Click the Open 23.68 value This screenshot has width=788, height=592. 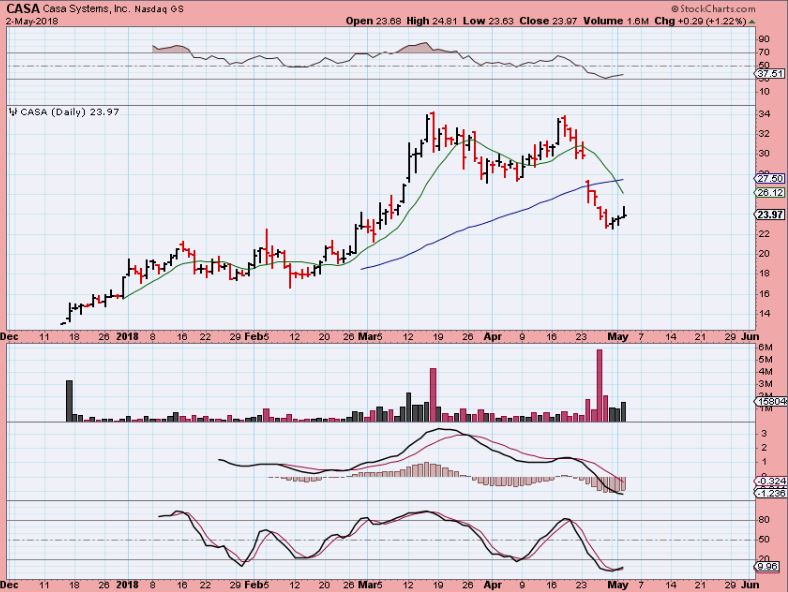tap(374, 21)
